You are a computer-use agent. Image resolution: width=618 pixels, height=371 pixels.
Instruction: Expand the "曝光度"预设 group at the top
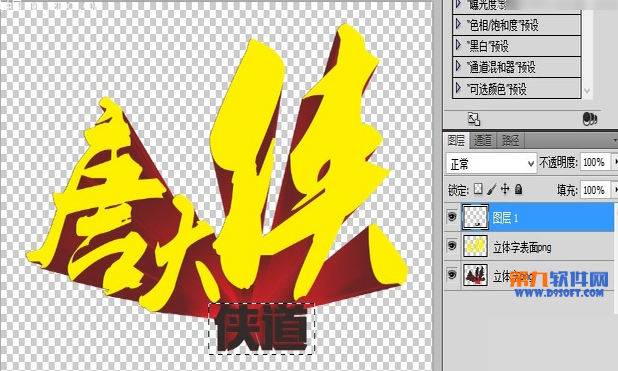(x=458, y=5)
